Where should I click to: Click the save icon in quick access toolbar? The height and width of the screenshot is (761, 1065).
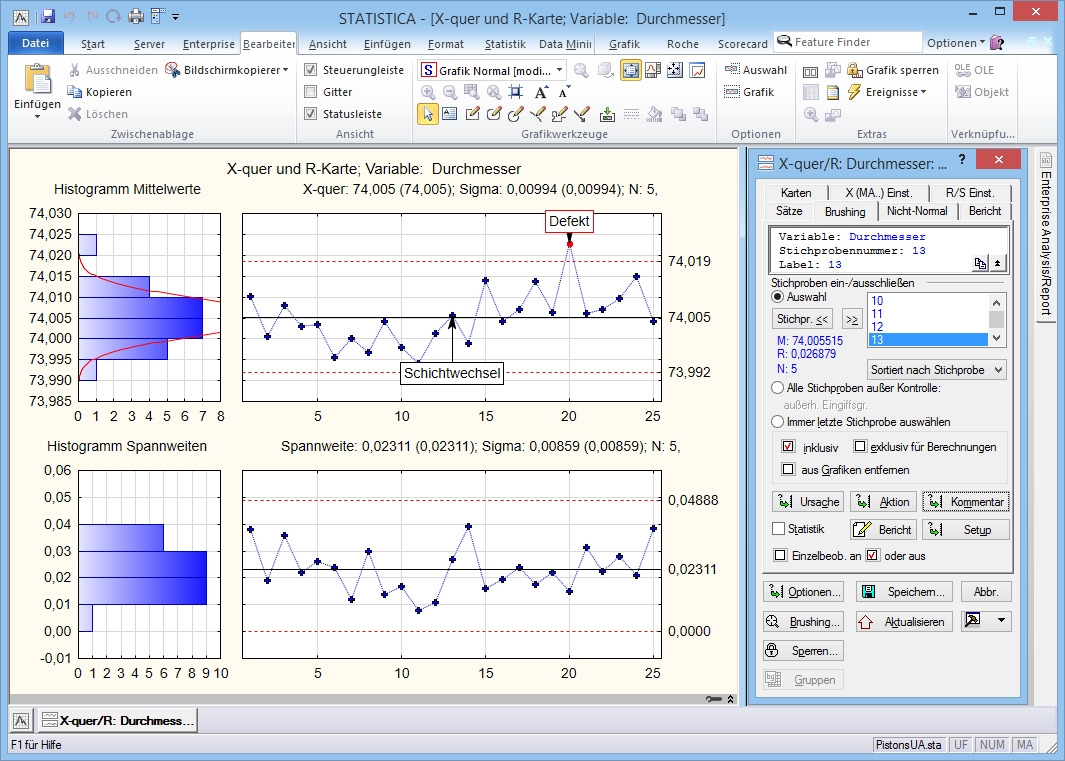[47, 17]
